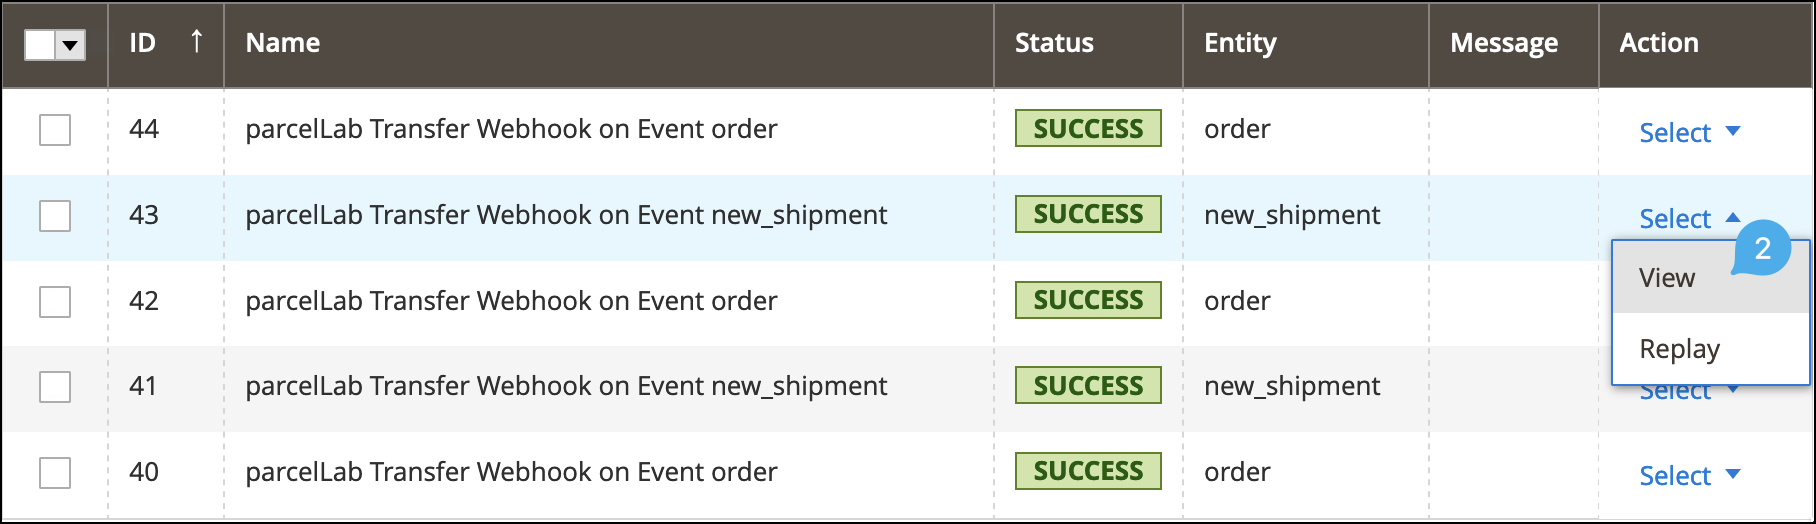Mark the checkbox for ID 40
The width and height of the screenshot is (1816, 524).
pyautogui.click(x=55, y=473)
